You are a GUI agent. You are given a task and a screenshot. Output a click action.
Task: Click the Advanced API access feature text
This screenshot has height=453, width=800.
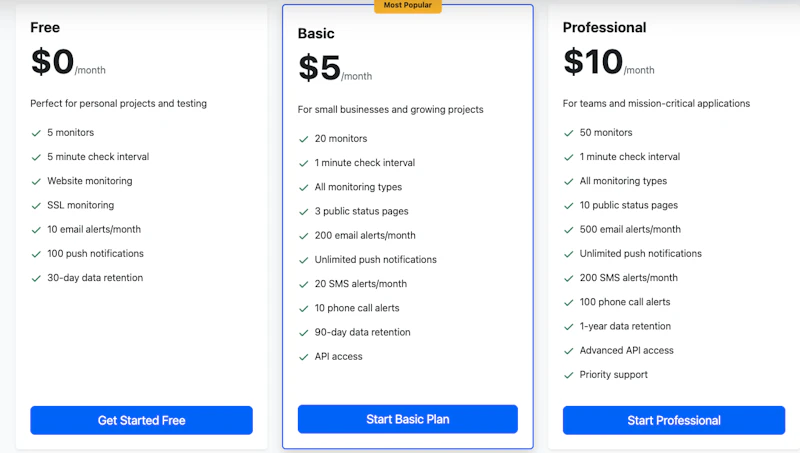click(627, 350)
